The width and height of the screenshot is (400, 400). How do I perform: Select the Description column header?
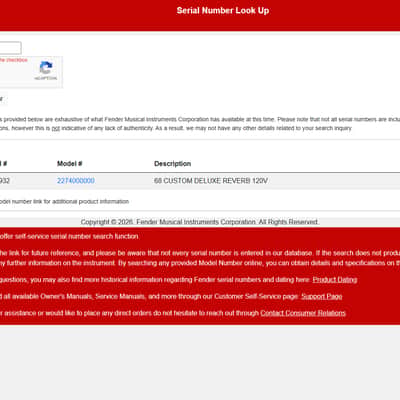(172, 164)
